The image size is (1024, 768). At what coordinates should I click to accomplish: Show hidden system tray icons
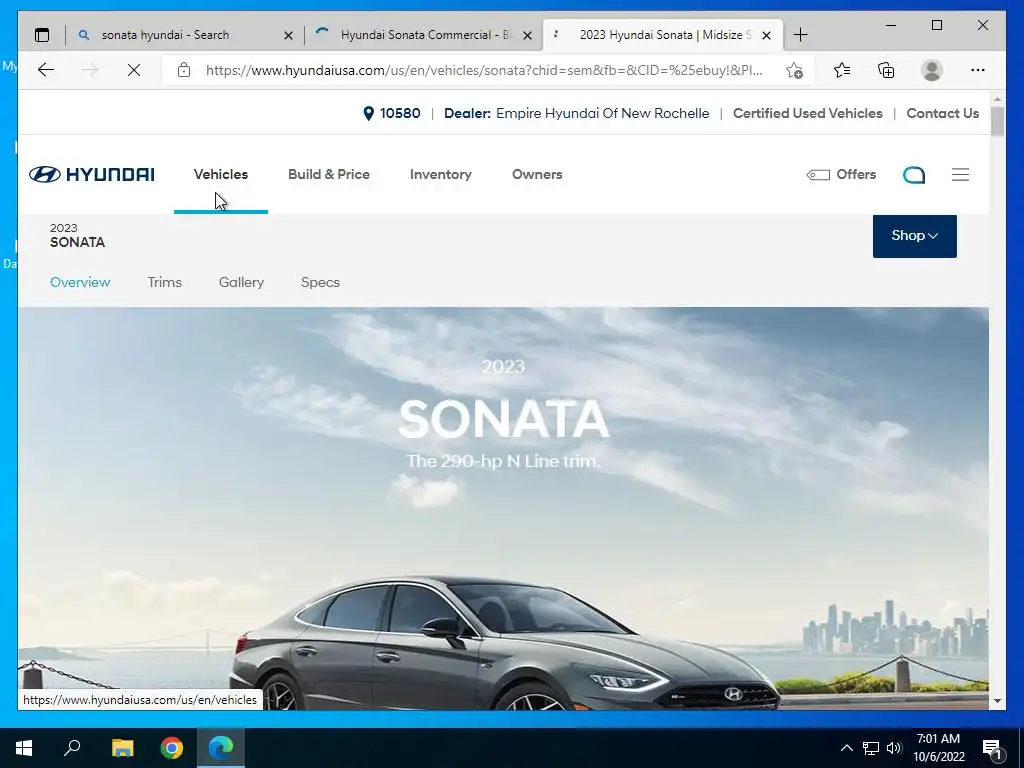[x=846, y=748]
